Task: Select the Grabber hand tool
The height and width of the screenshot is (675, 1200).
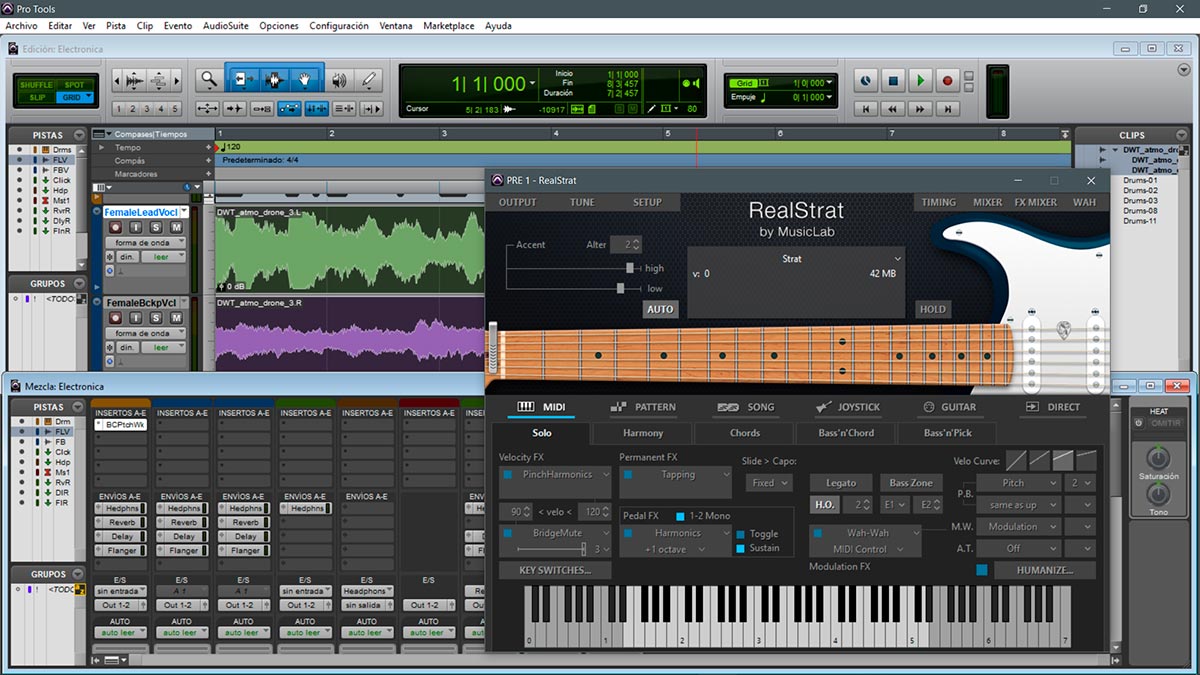Action: (306, 81)
